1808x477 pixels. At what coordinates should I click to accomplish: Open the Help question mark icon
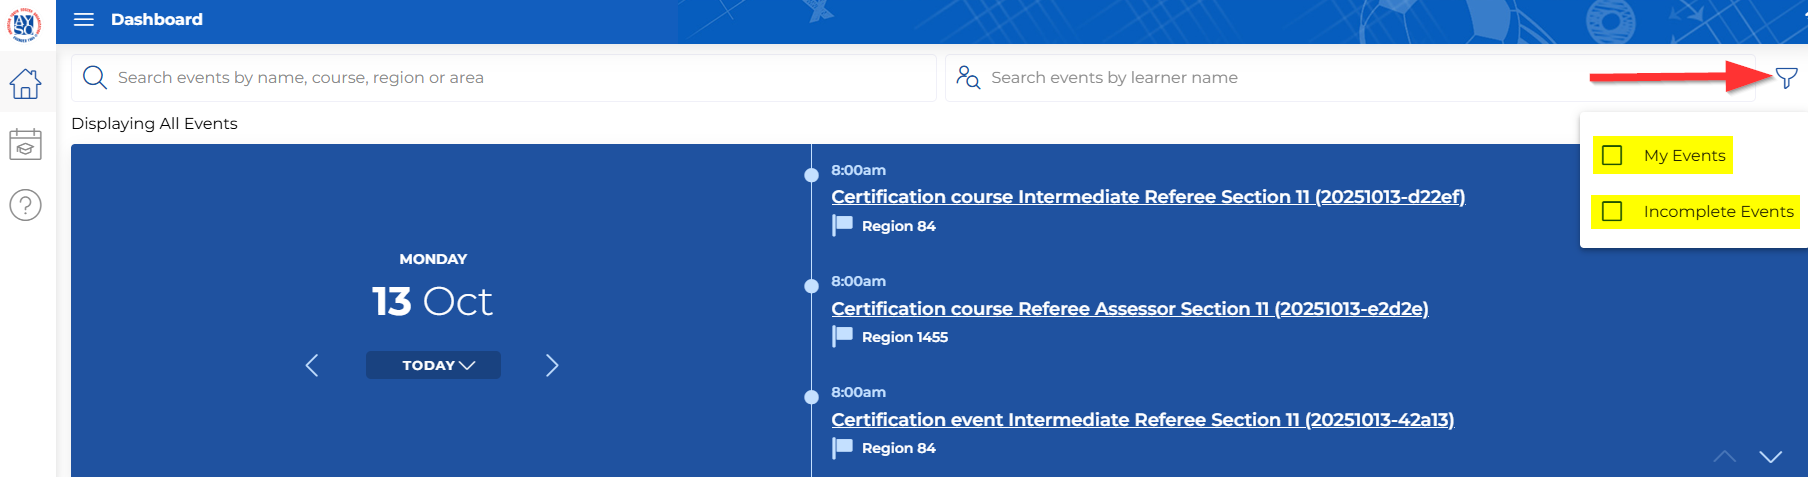26,206
